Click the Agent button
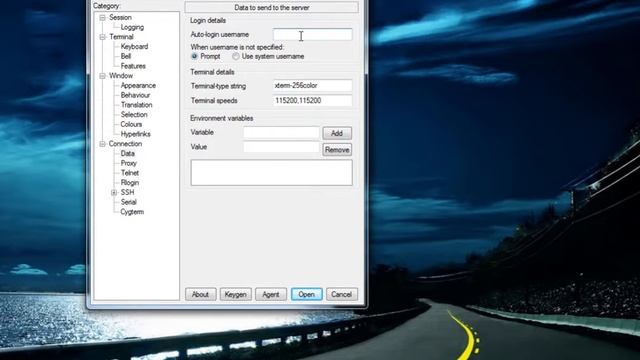Image resolution: width=640 pixels, height=360 pixels. coord(271,294)
